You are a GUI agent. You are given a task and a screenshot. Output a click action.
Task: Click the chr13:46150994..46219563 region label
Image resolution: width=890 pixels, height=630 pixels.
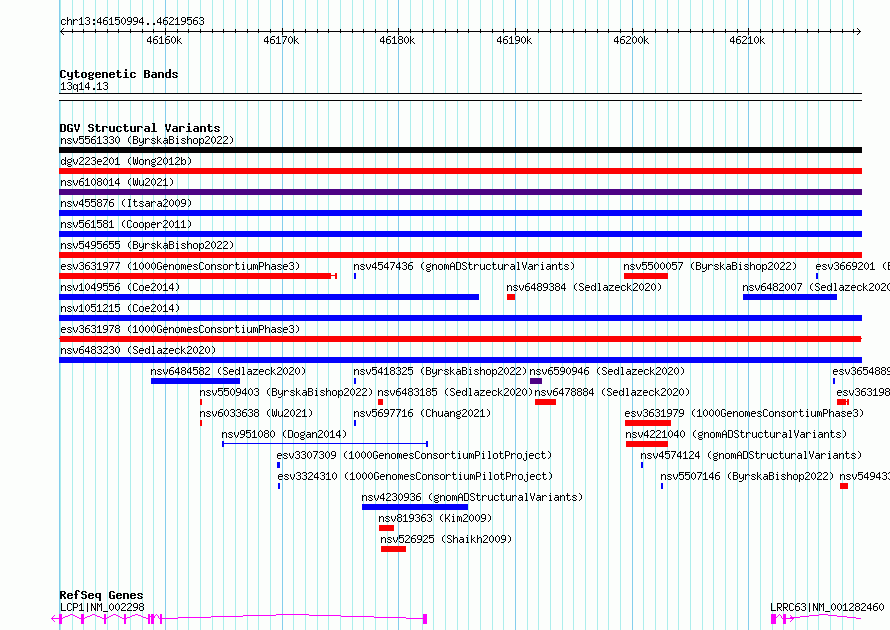pyautogui.click(x=132, y=22)
